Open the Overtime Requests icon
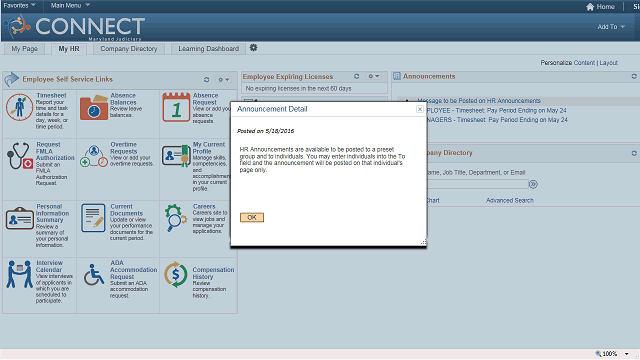The height and width of the screenshot is (360, 640). tap(94, 156)
